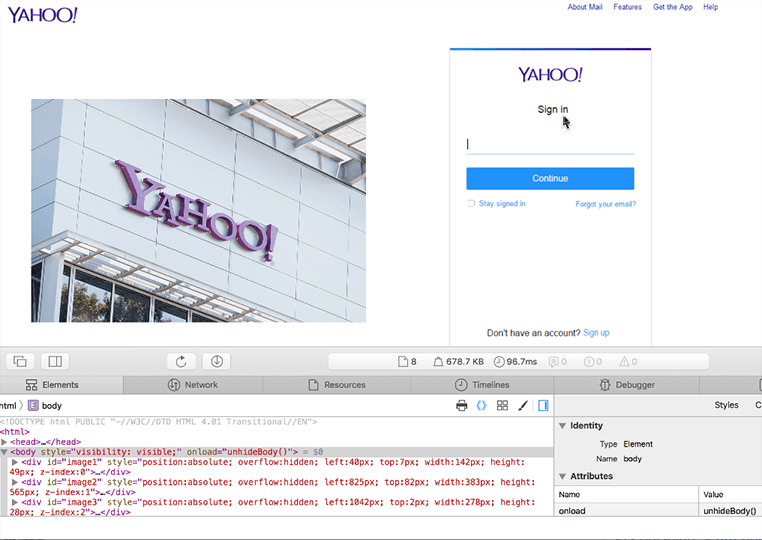Click the email input field
This screenshot has height=540, width=762.
click(550, 145)
